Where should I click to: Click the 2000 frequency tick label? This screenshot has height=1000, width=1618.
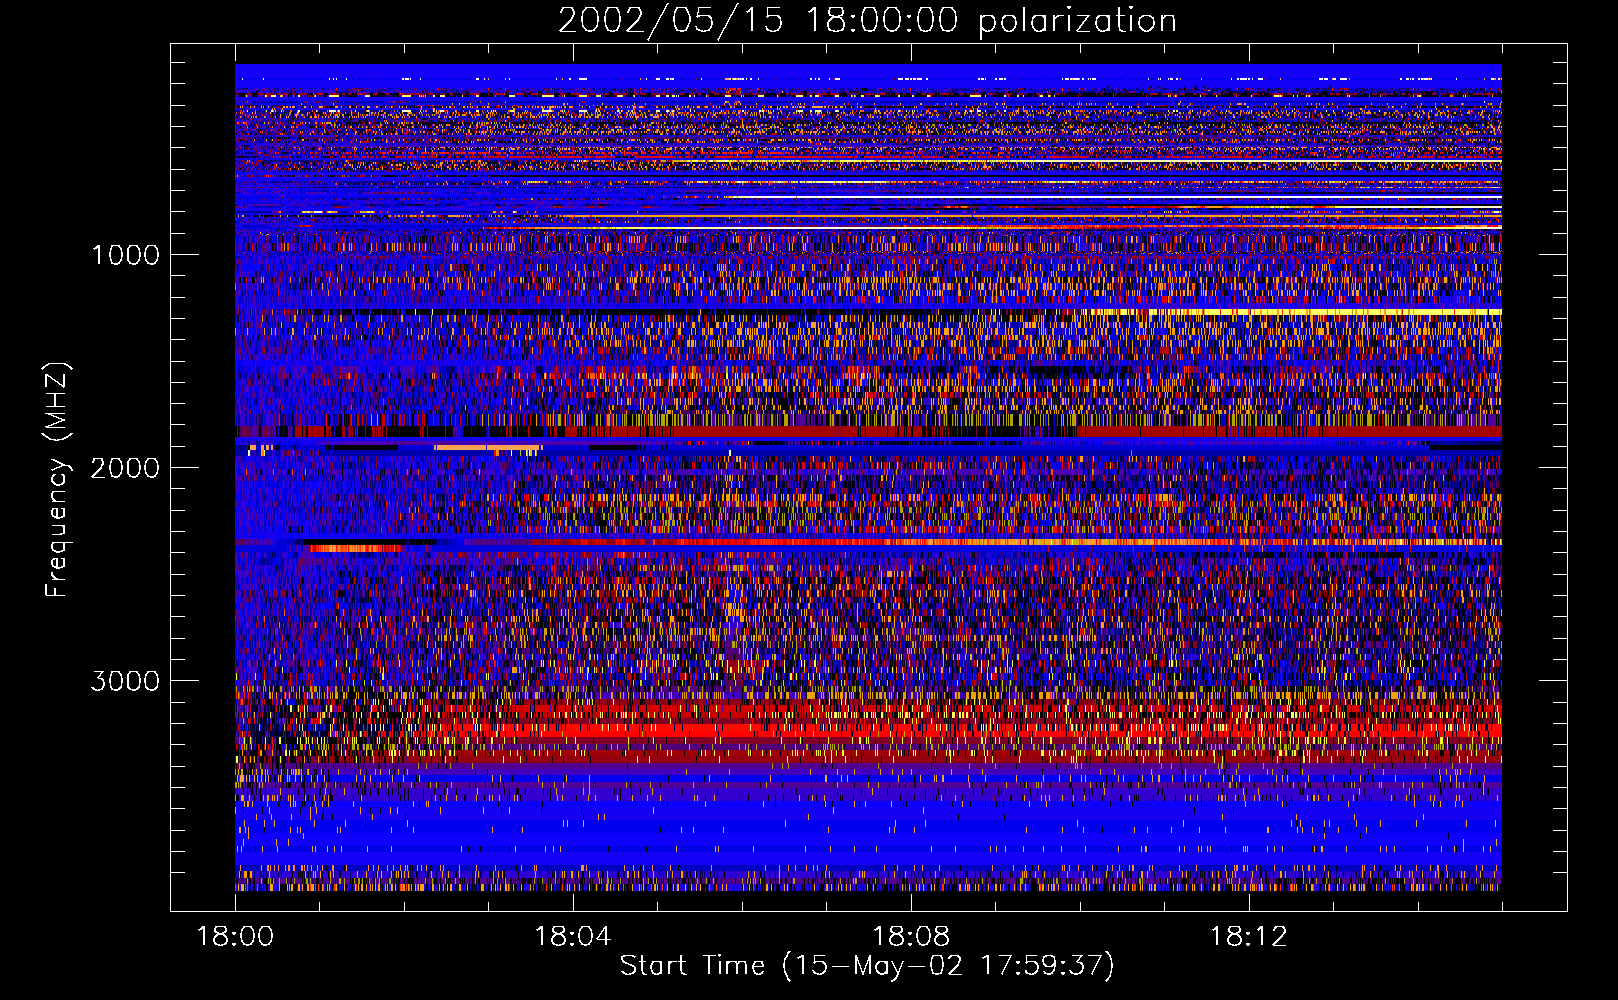pos(125,468)
